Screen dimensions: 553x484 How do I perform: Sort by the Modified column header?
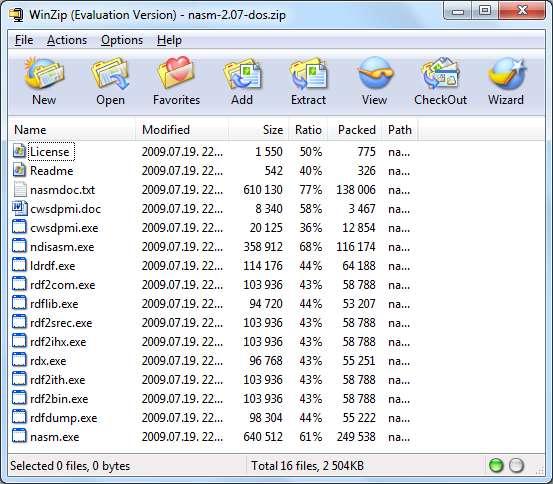tap(182, 129)
